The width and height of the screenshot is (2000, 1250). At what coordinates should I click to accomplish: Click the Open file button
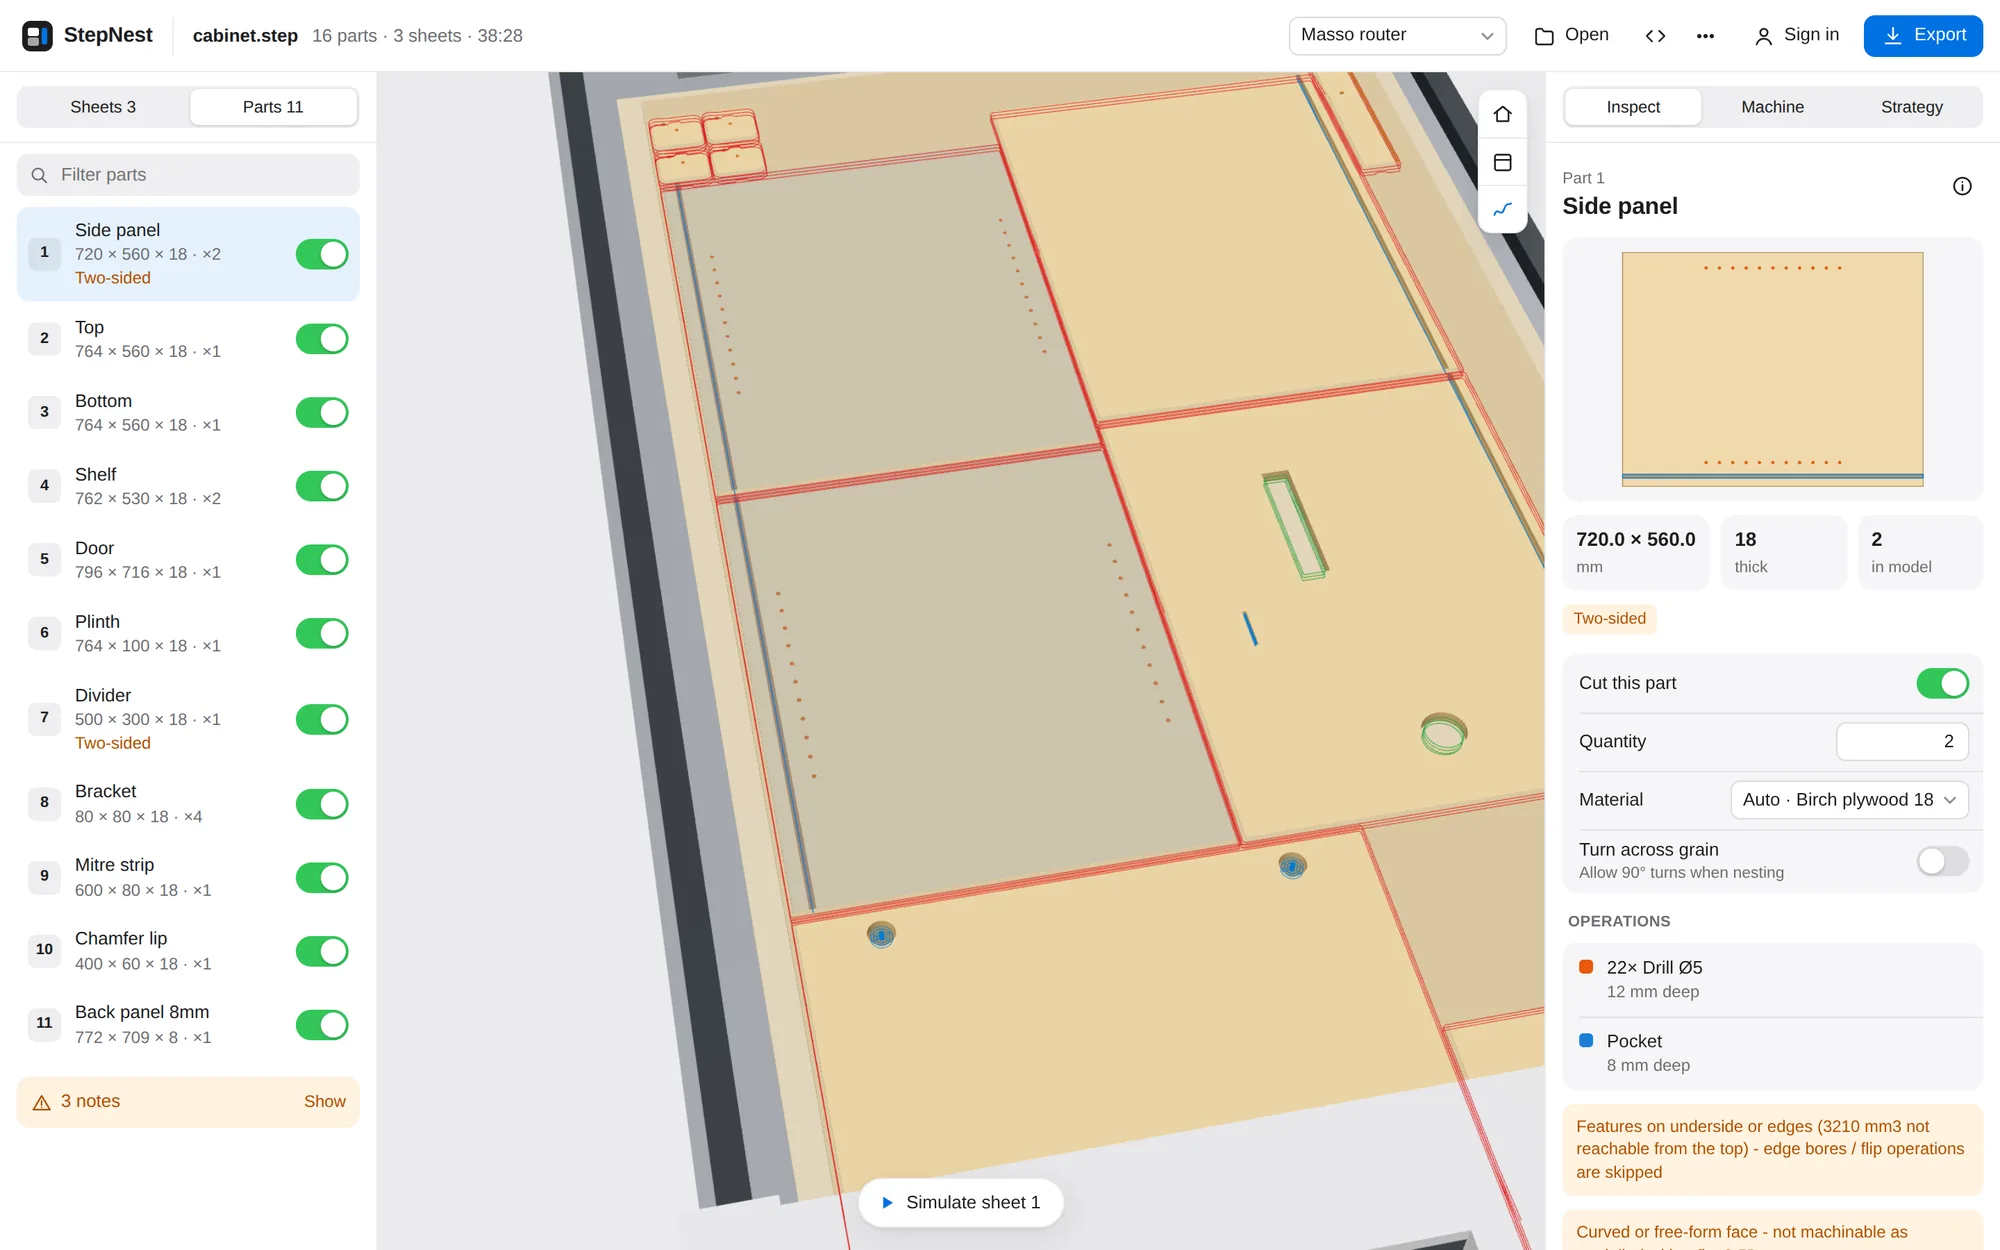coord(1572,36)
